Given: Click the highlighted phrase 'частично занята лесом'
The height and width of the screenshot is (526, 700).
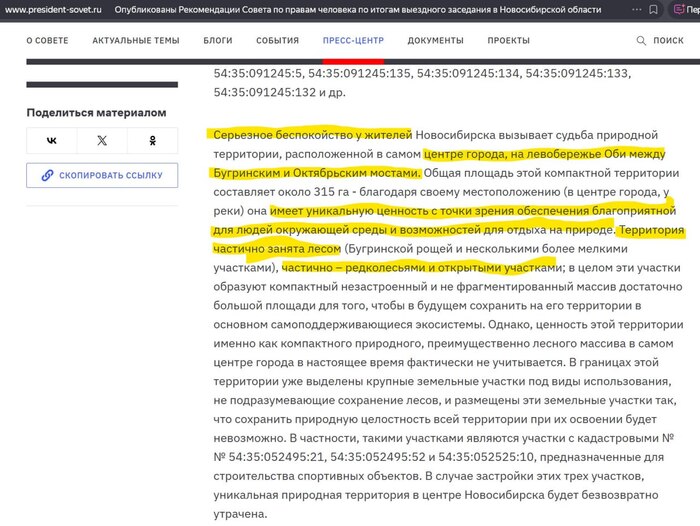Looking at the screenshot, I should pos(277,249).
